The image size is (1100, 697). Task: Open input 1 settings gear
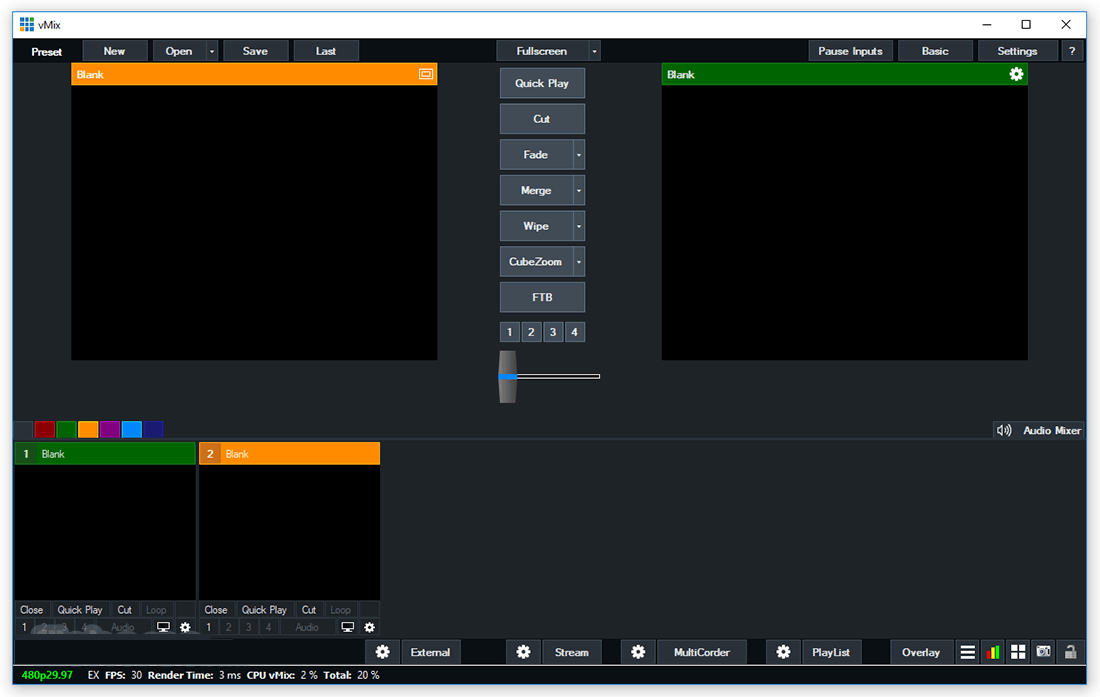point(185,628)
